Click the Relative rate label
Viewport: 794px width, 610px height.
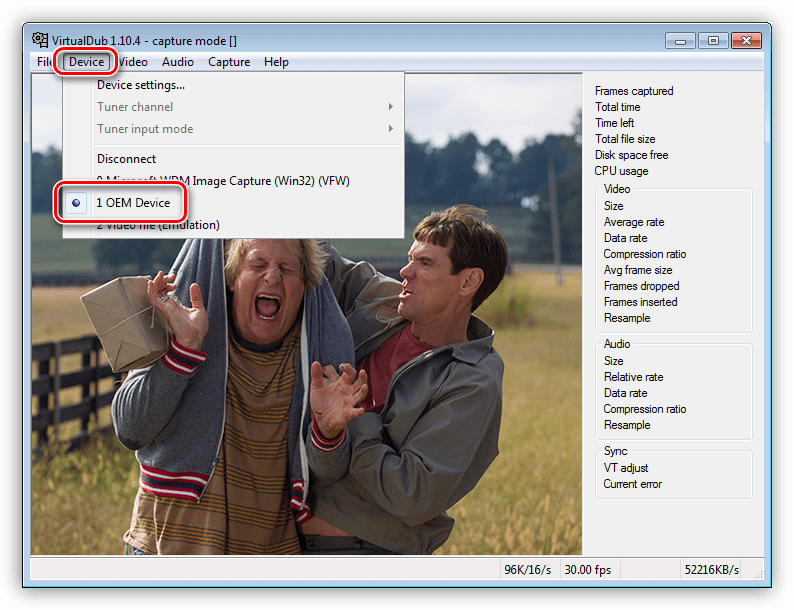pos(633,377)
